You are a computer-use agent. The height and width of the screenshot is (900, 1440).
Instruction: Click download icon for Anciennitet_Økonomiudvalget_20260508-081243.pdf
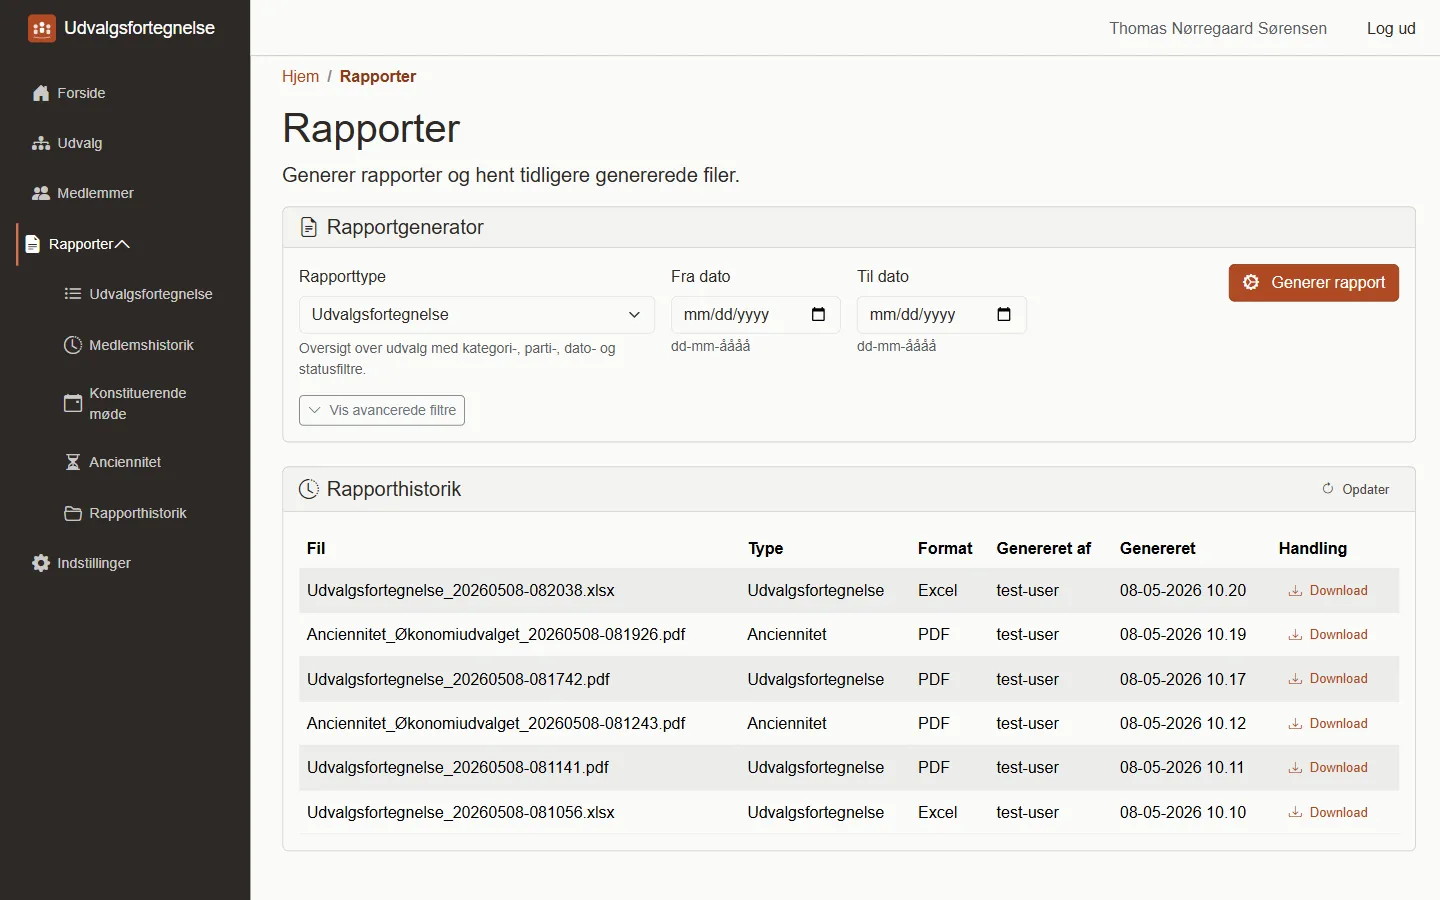pos(1295,724)
